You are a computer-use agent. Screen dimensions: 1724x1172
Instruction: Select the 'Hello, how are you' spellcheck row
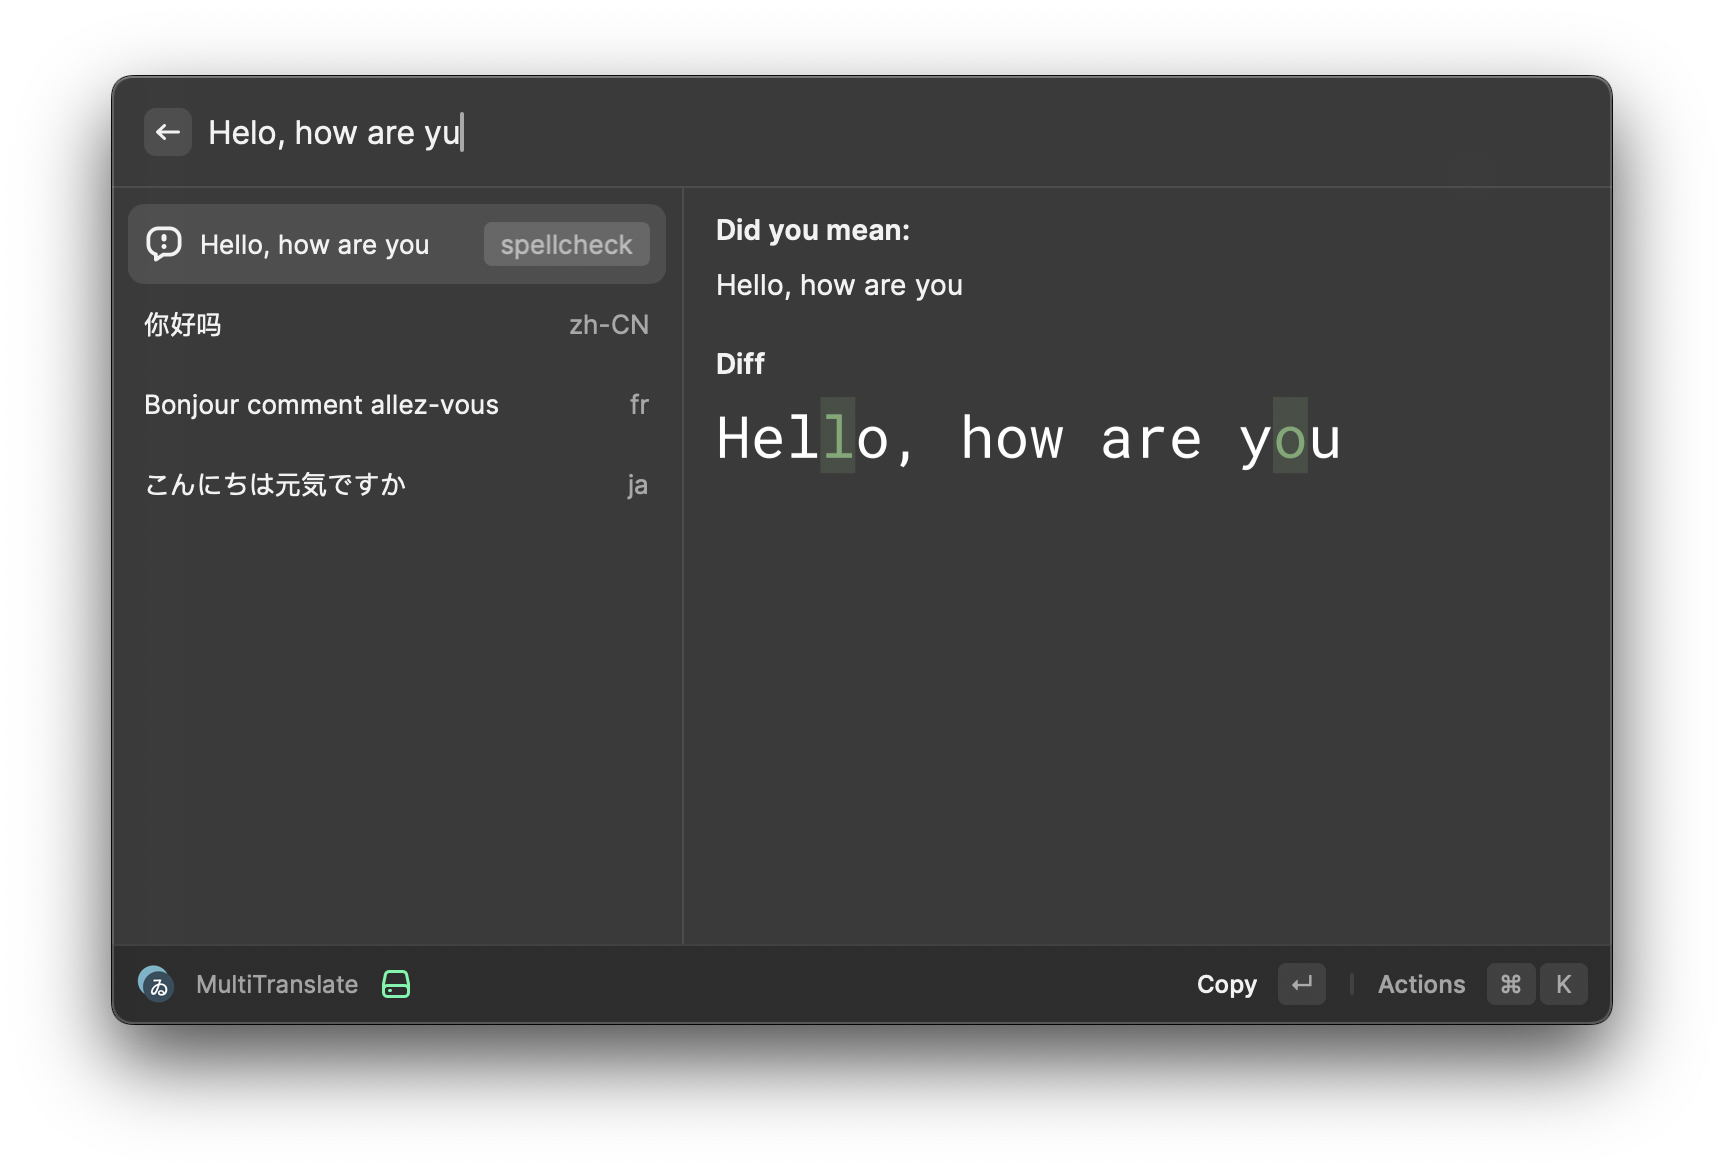coord(397,244)
